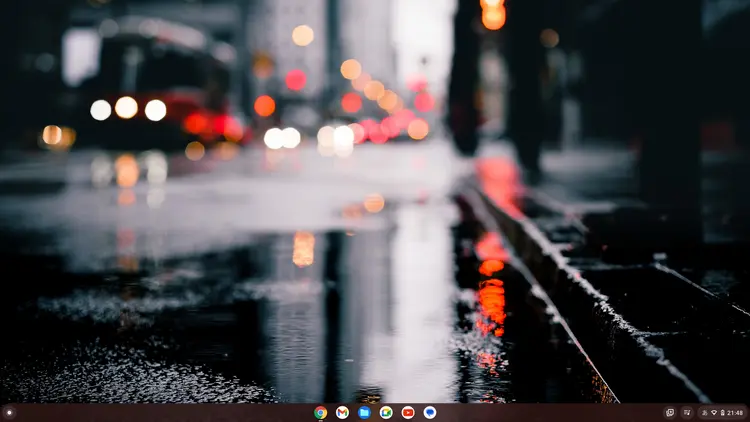Start Google Meet from the shelf

[386, 412]
